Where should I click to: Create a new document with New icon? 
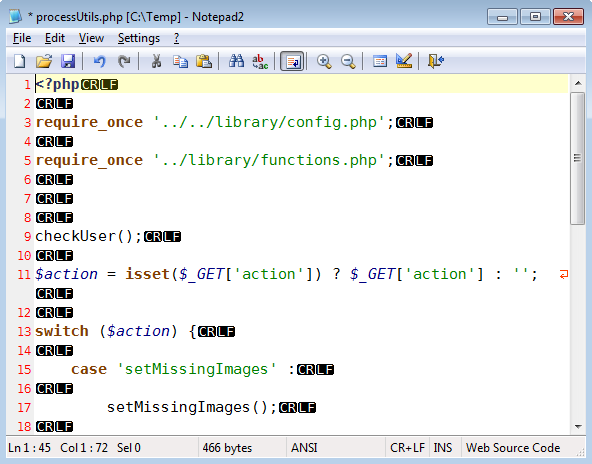[20, 61]
